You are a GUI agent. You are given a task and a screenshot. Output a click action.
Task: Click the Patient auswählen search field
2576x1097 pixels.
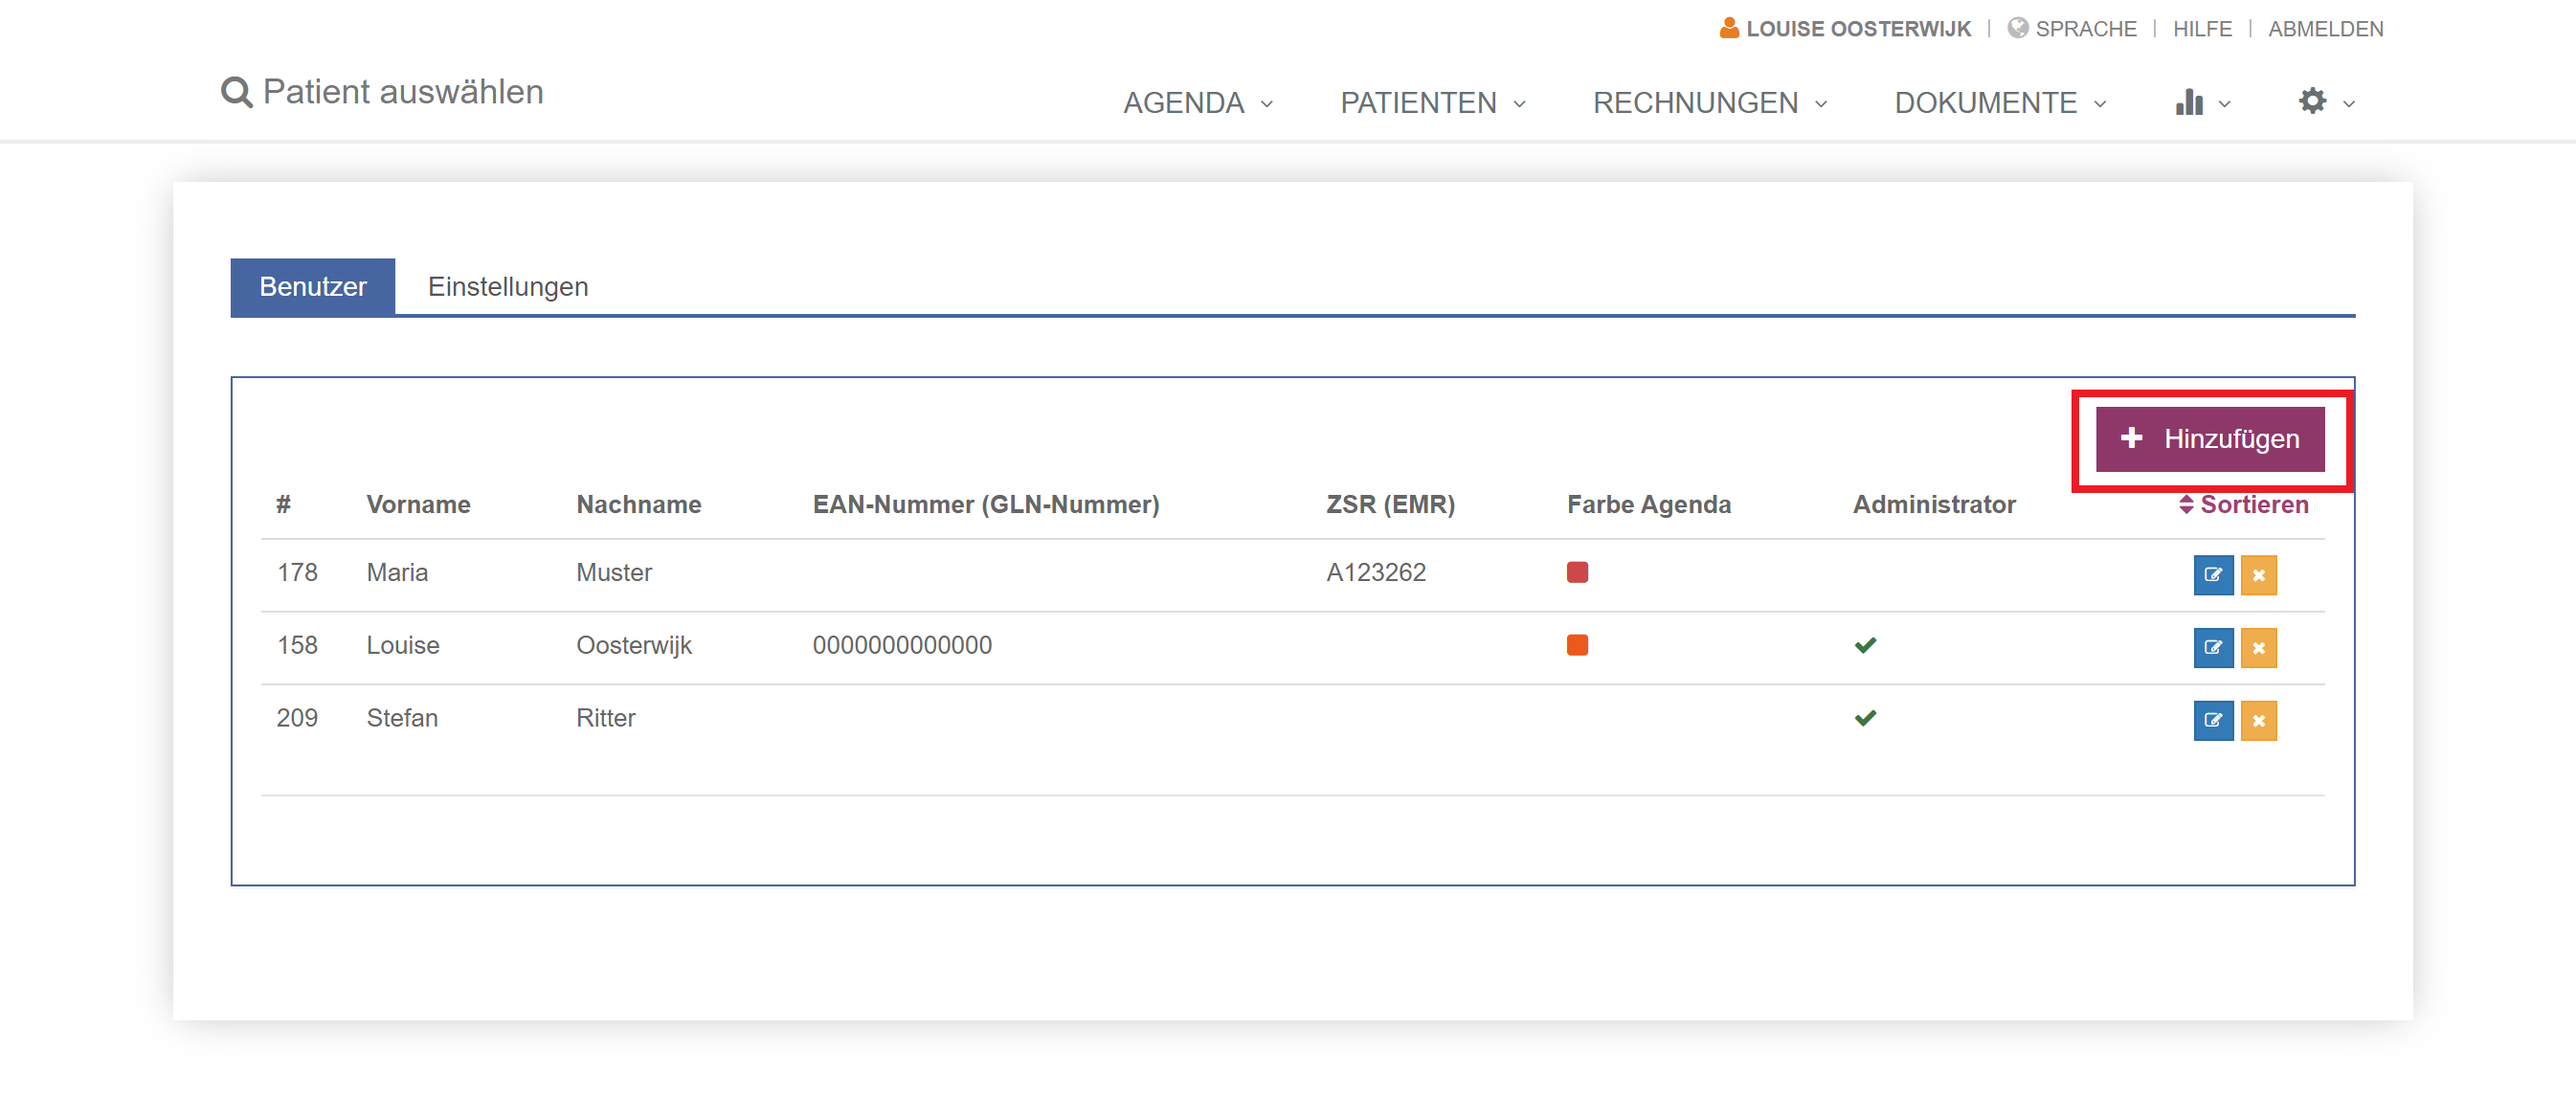[x=403, y=92]
